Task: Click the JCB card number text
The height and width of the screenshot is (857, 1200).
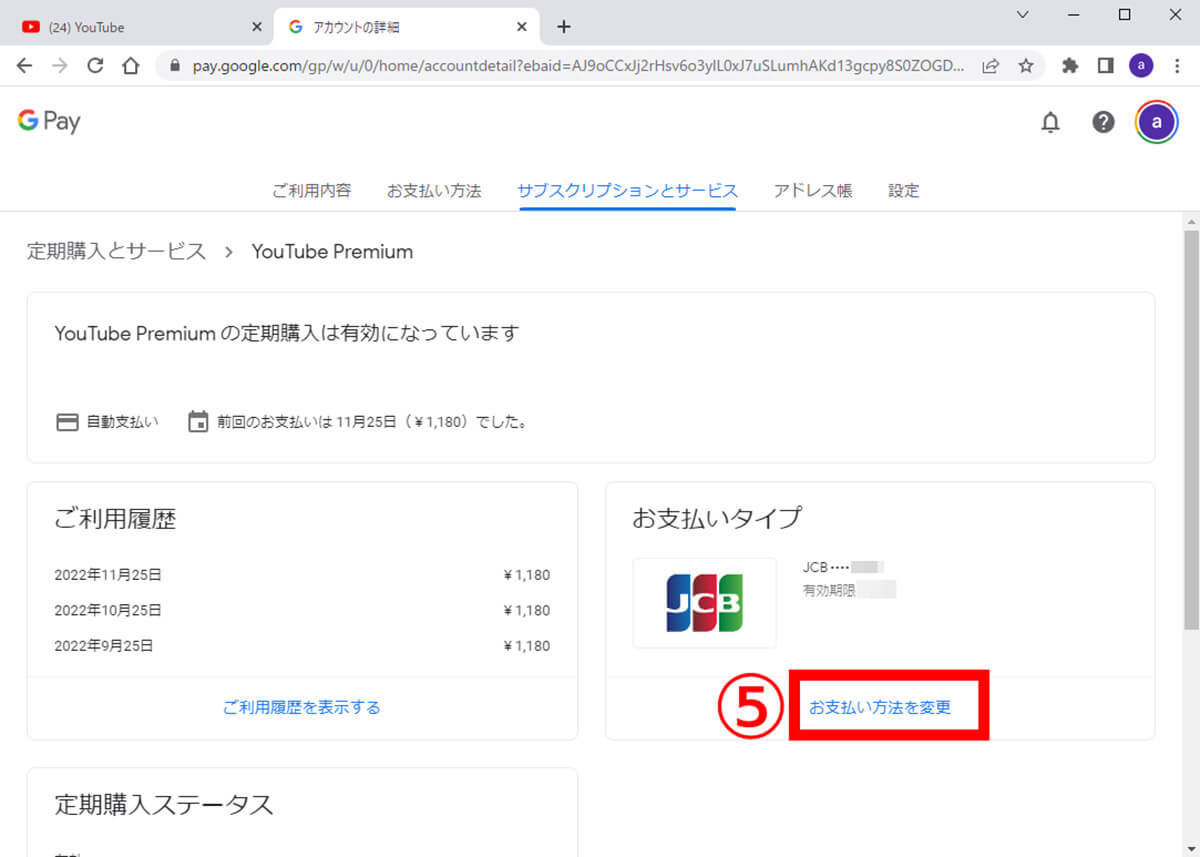Action: point(843,567)
